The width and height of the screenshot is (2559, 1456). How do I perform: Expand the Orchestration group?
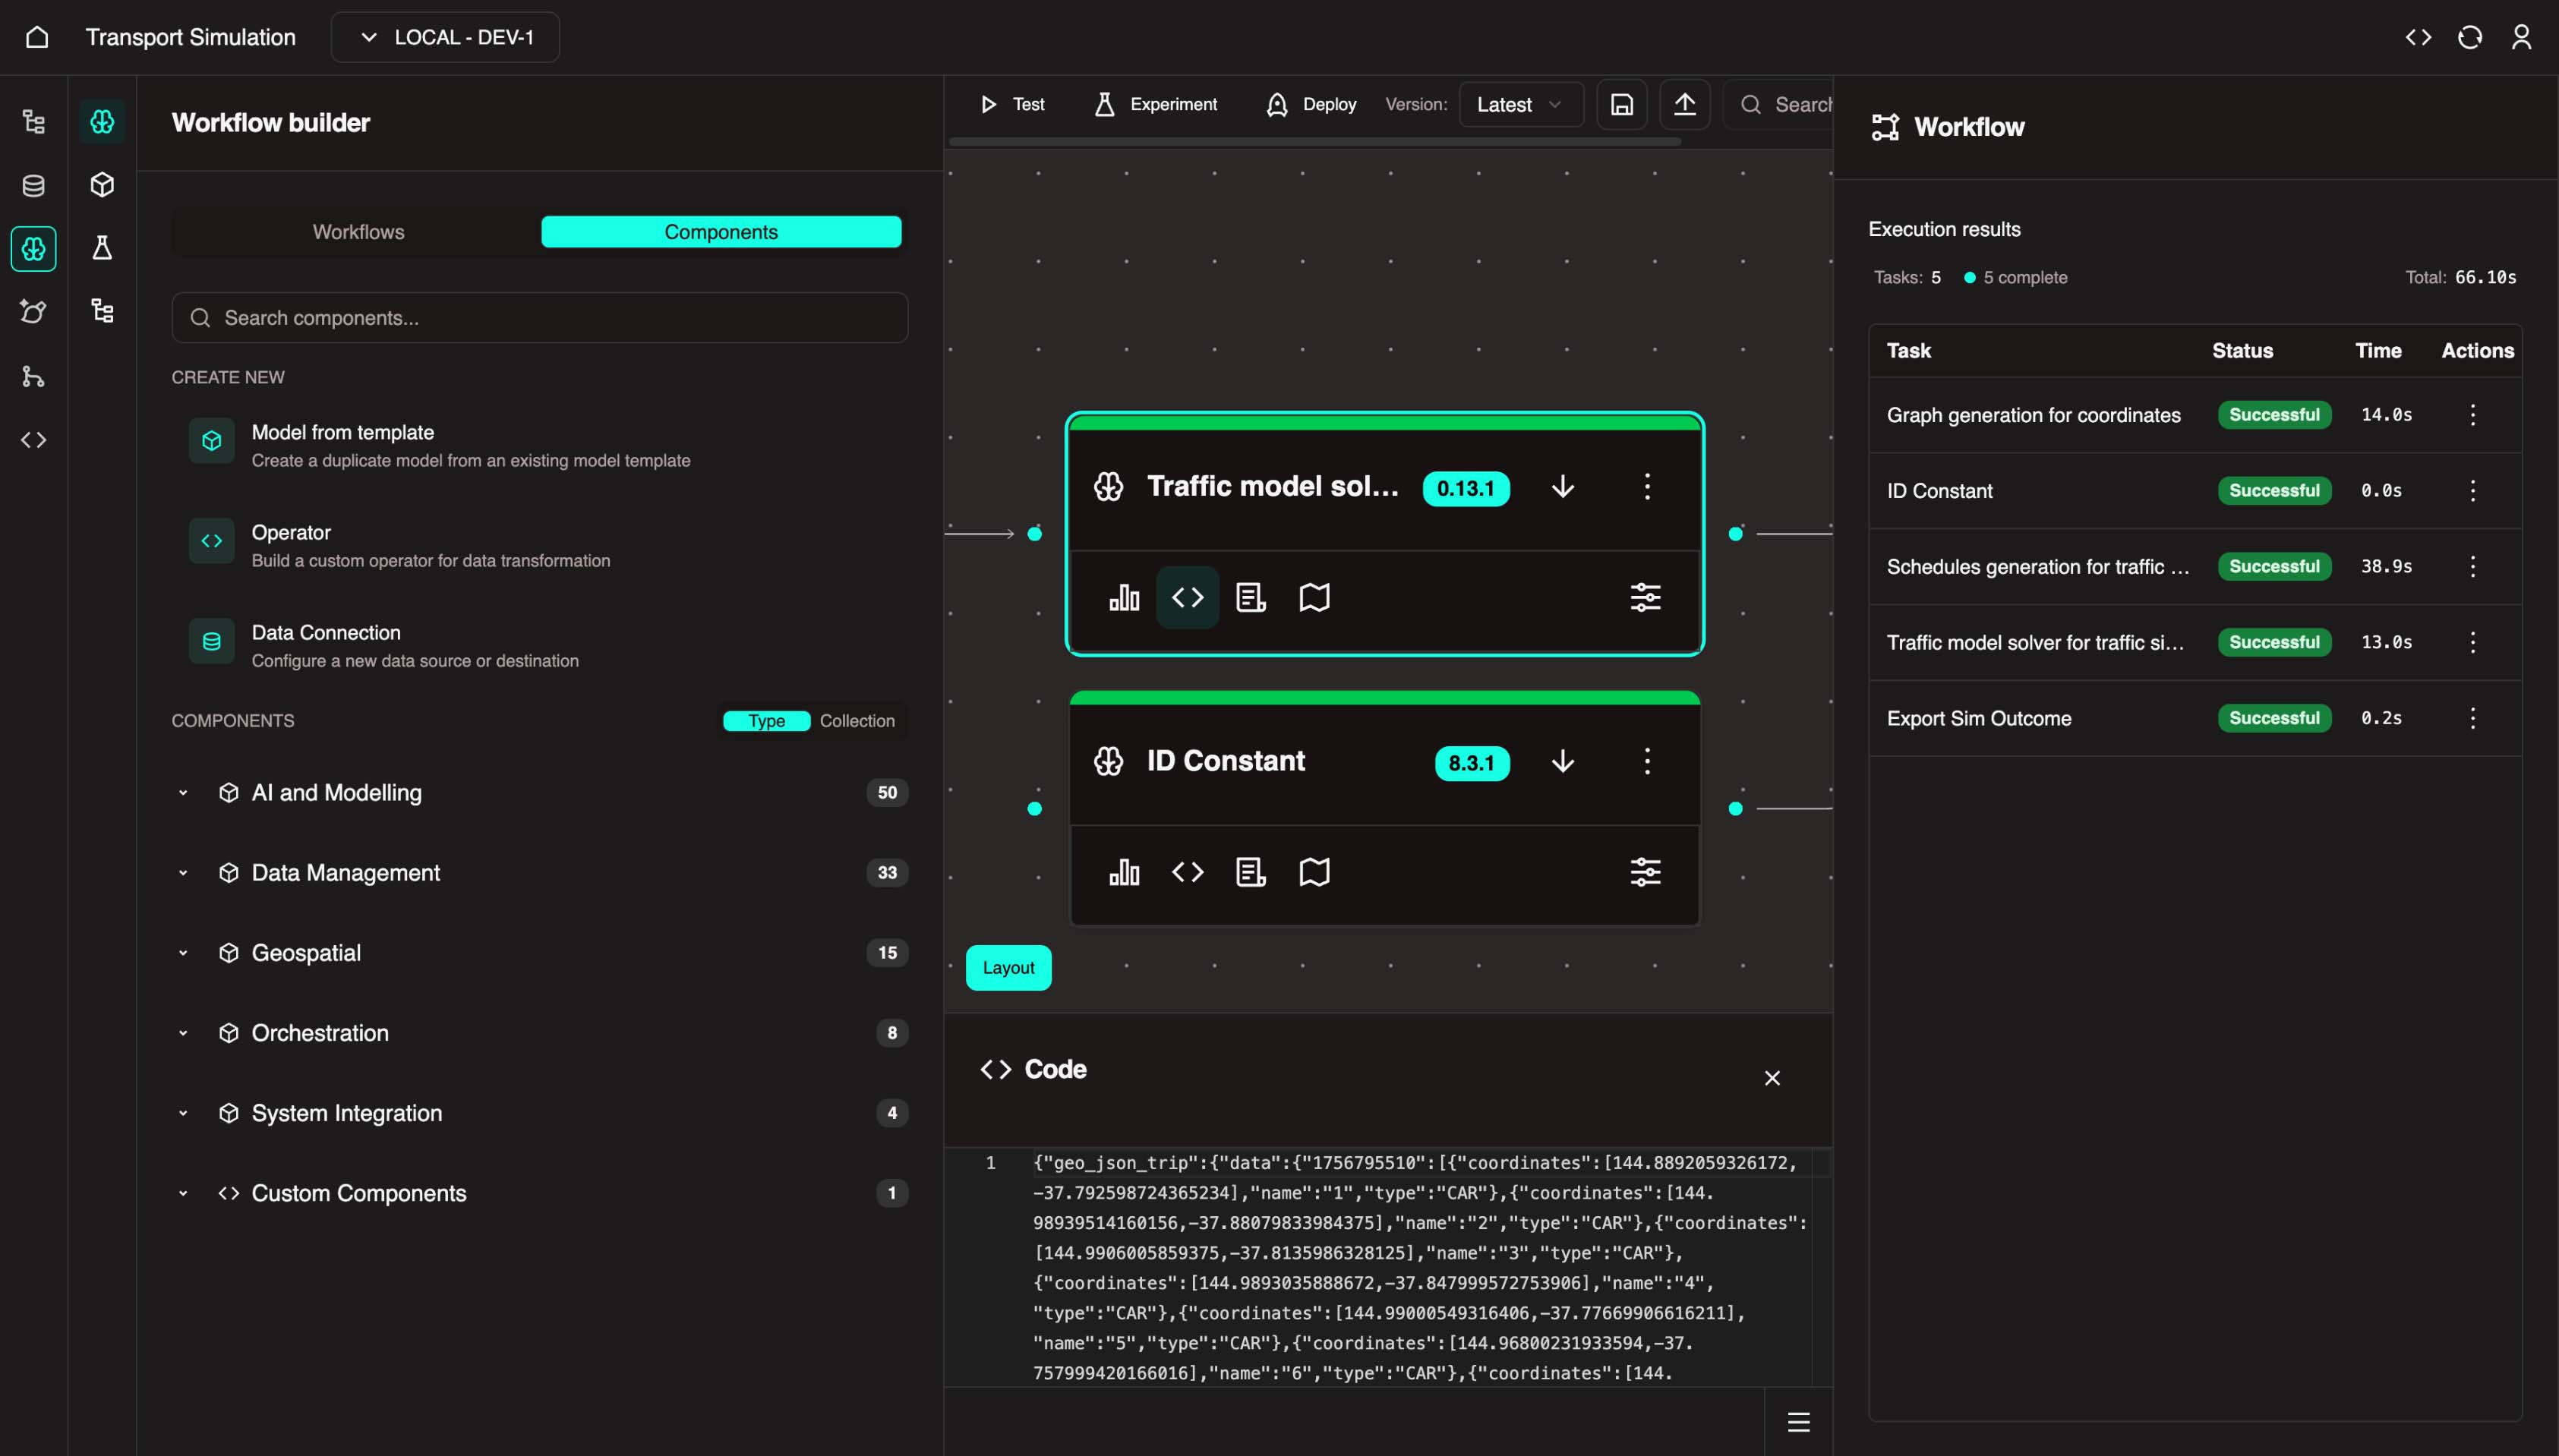(539, 1033)
